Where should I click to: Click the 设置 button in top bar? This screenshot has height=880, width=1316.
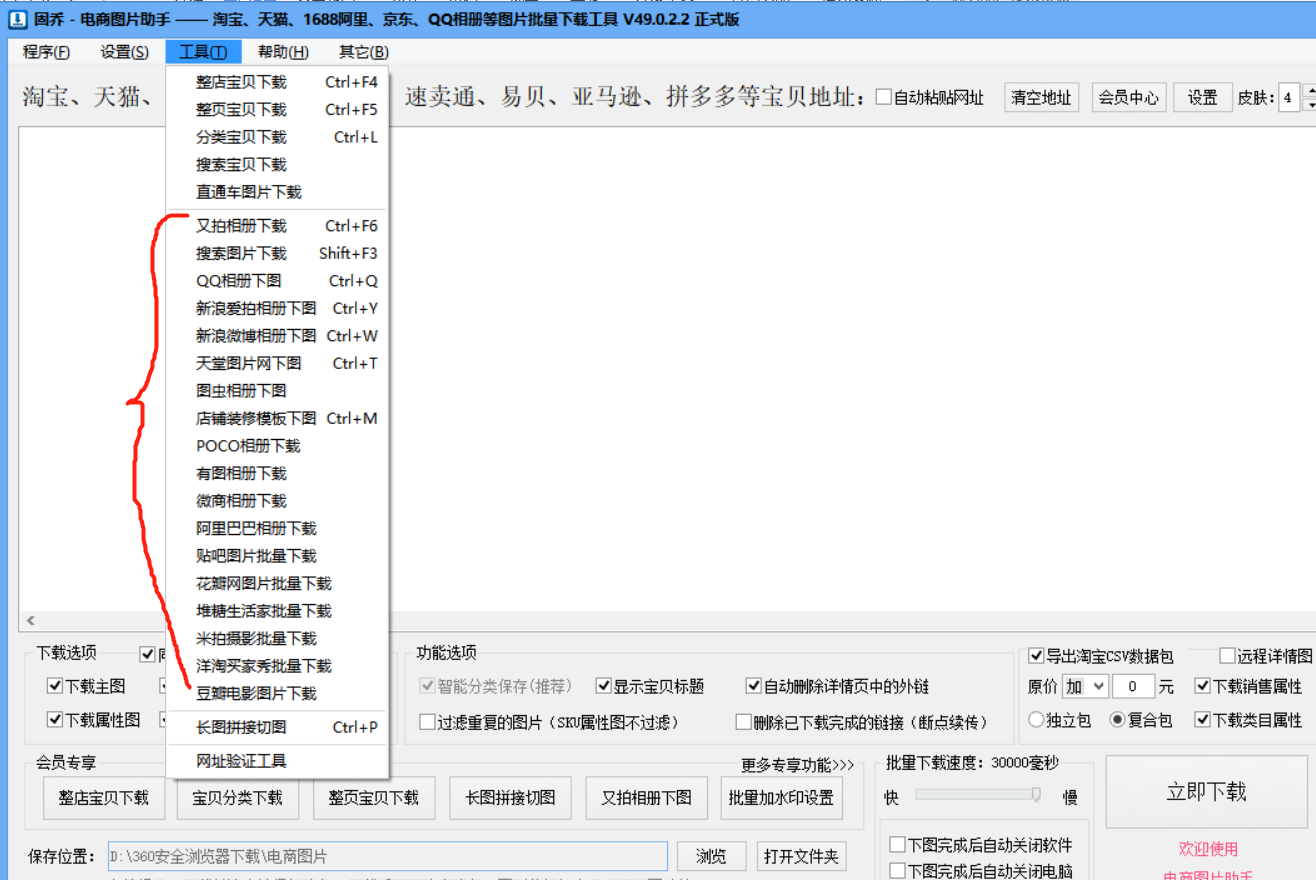click(x=1203, y=97)
